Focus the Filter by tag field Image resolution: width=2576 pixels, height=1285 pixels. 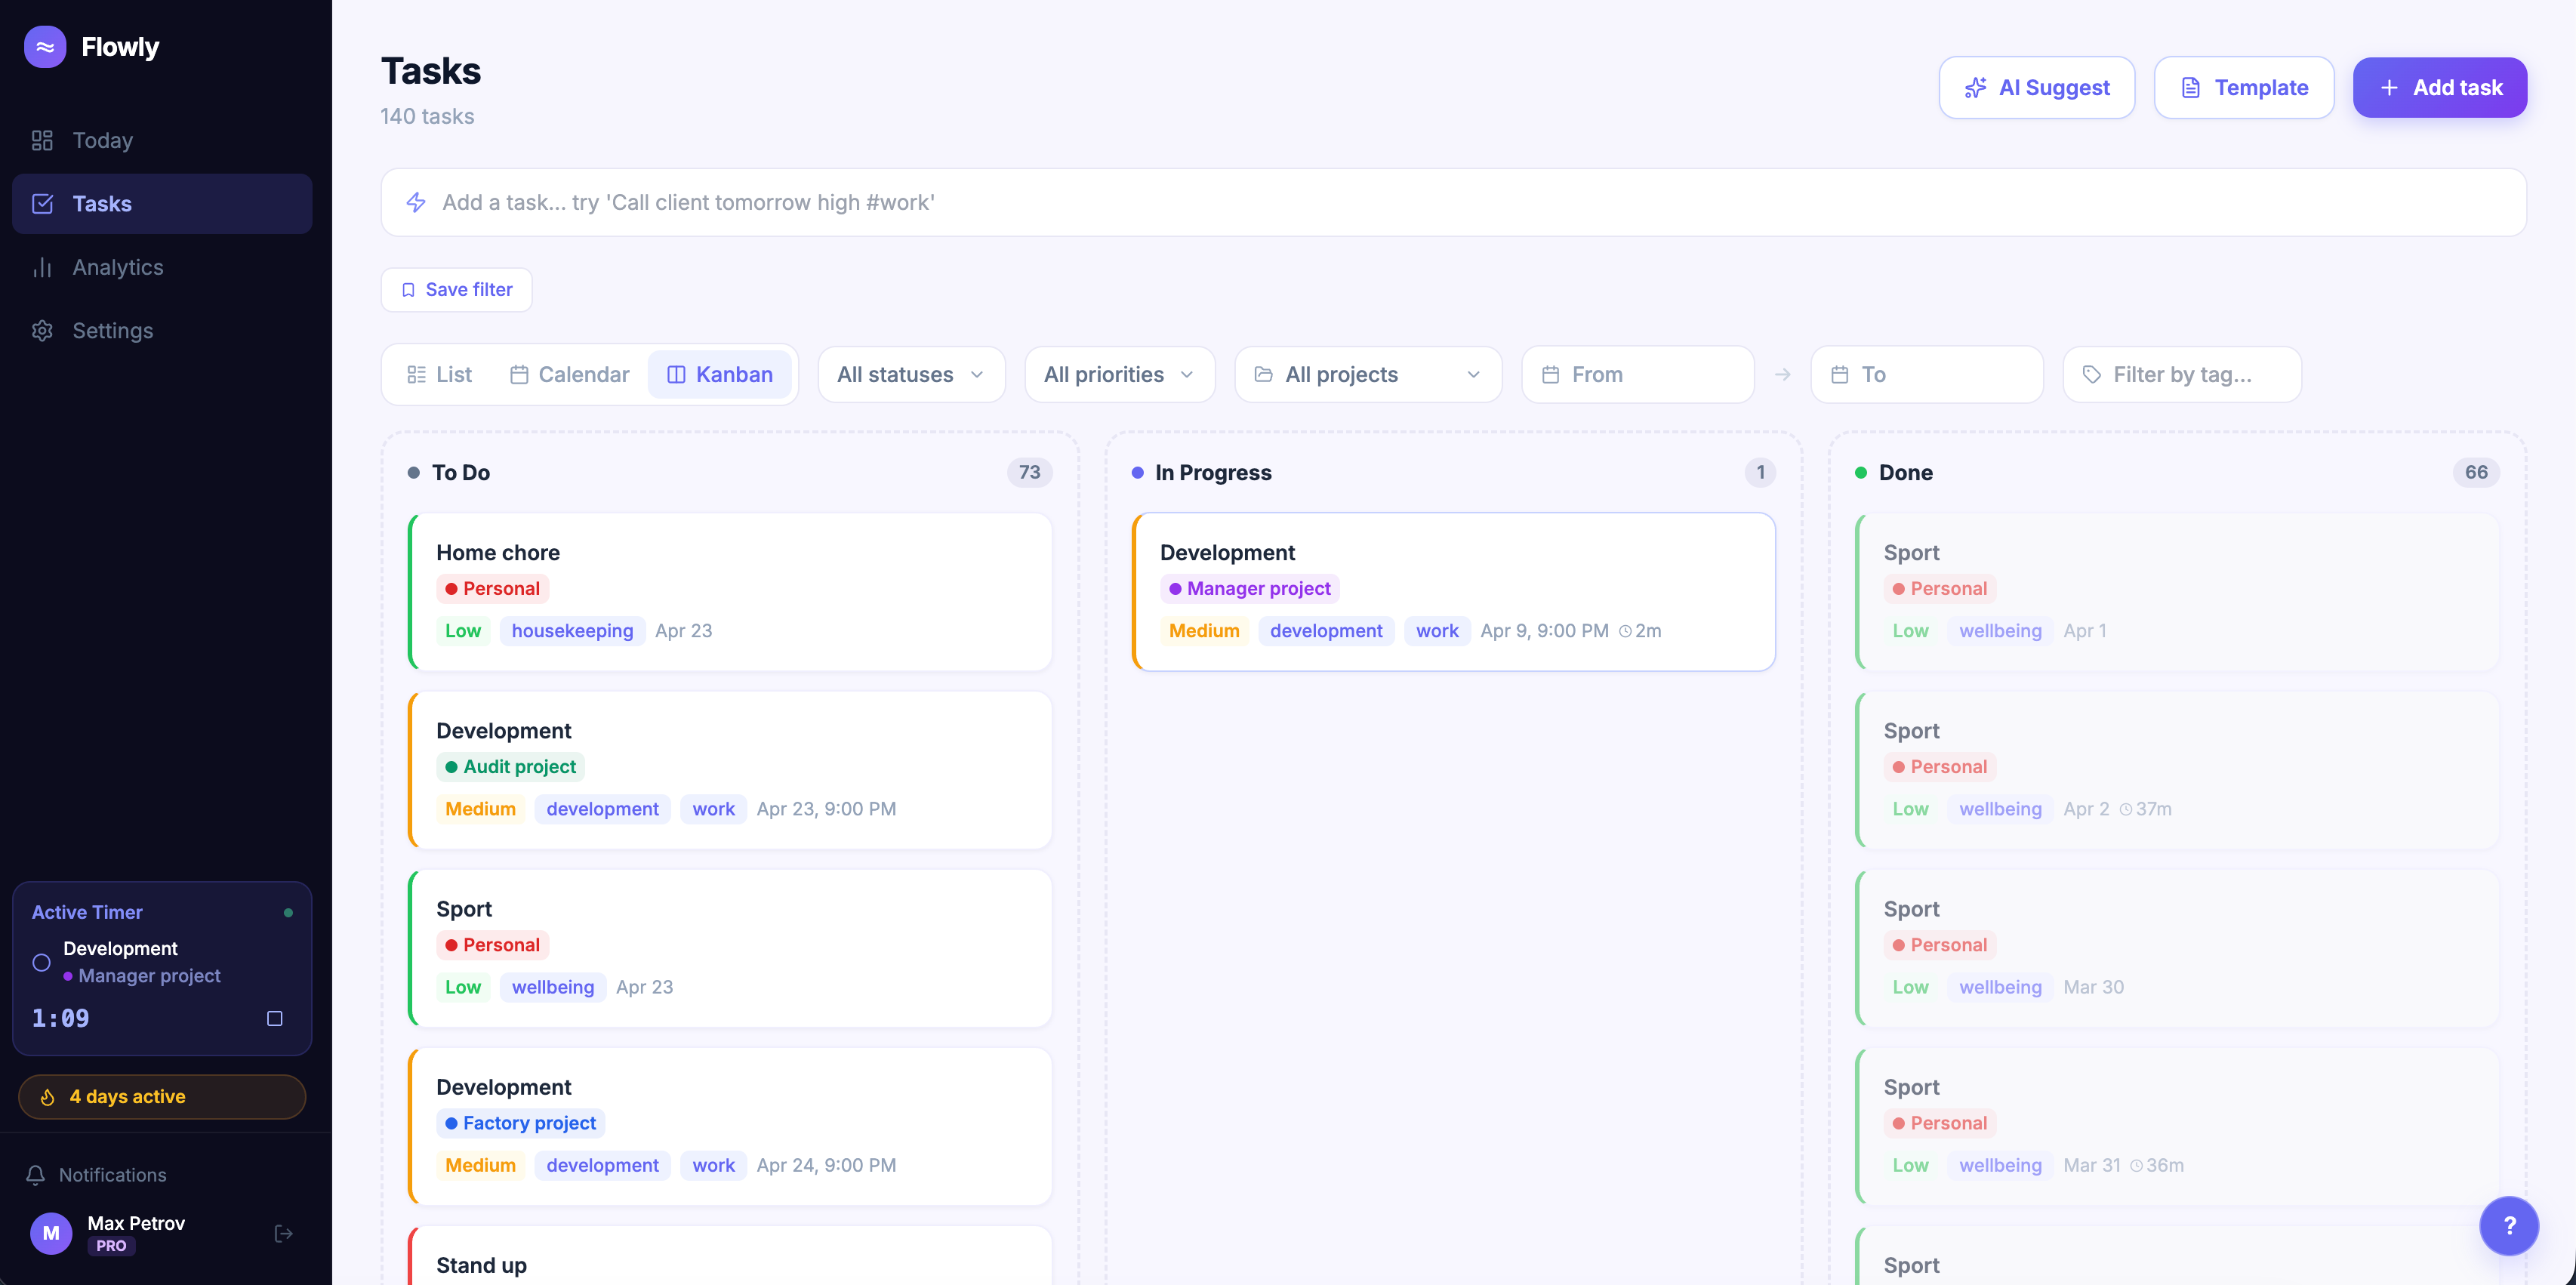click(2182, 374)
